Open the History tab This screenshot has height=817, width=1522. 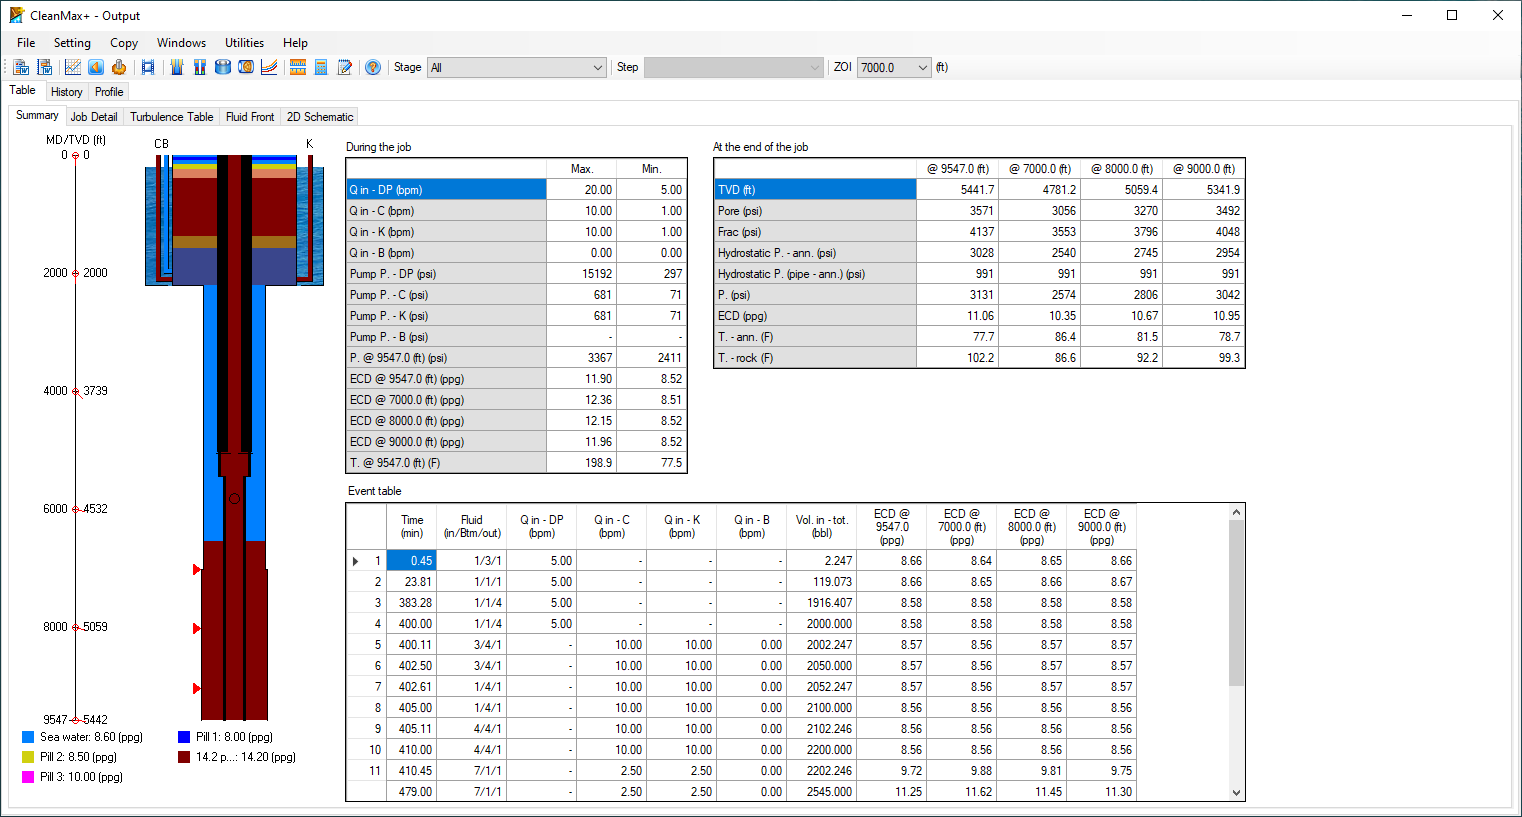tap(67, 92)
